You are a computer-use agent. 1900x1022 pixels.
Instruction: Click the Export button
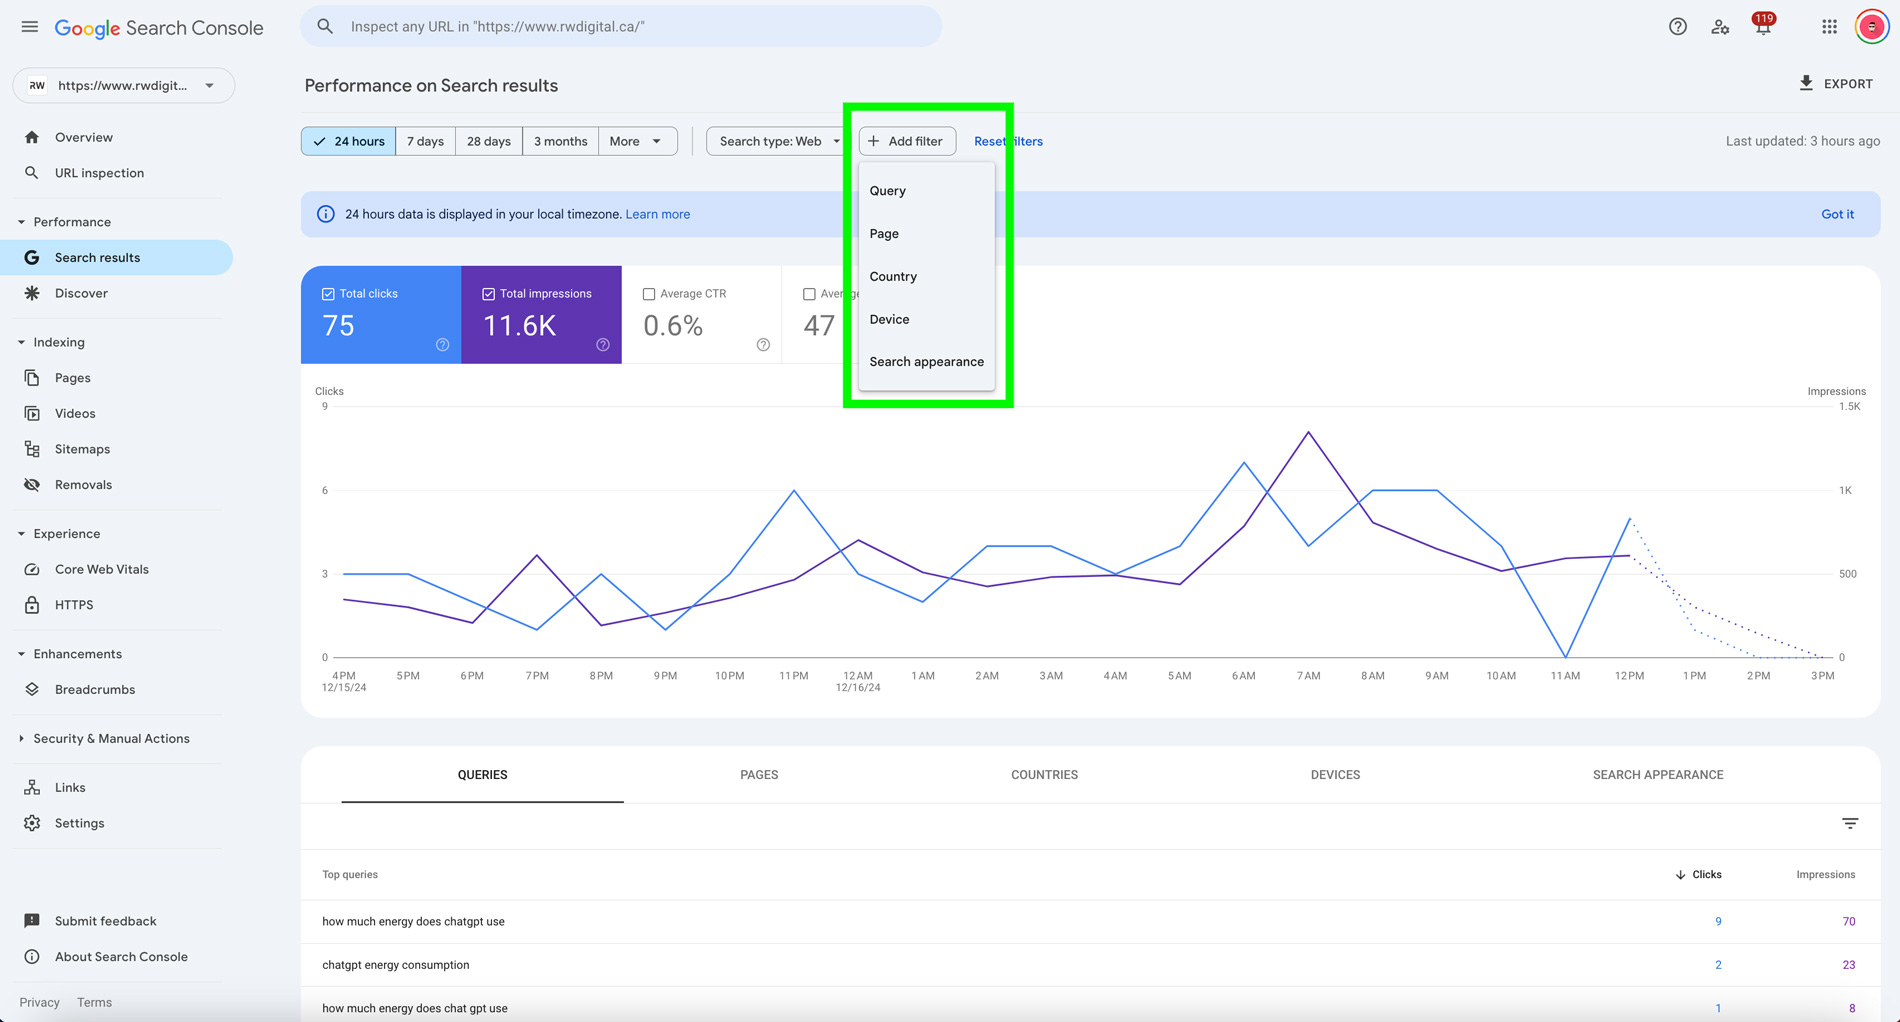click(1836, 84)
